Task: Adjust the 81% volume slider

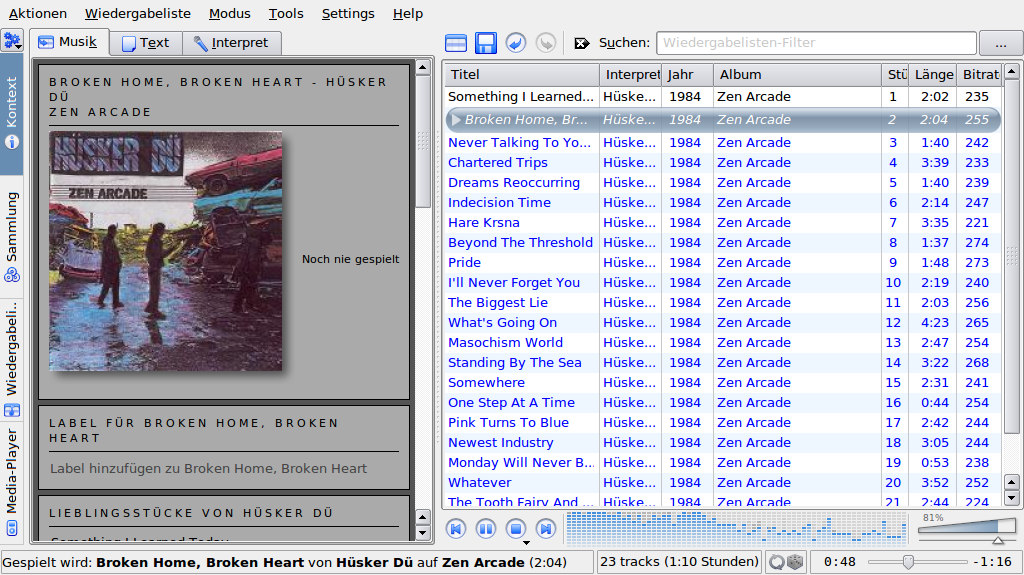Action: (x=967, y=527)
